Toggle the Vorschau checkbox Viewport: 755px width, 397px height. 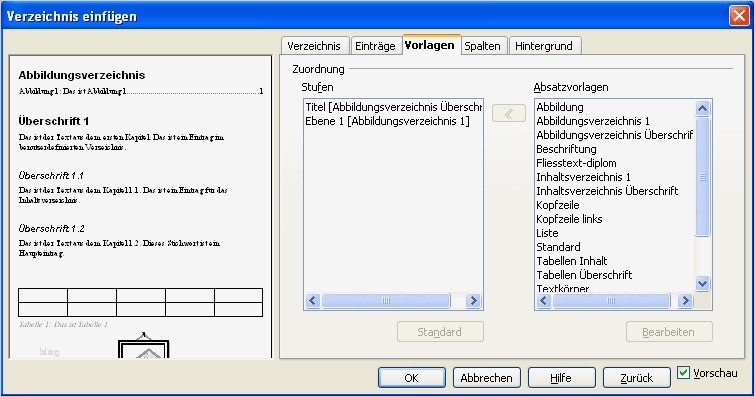[683, 372]
